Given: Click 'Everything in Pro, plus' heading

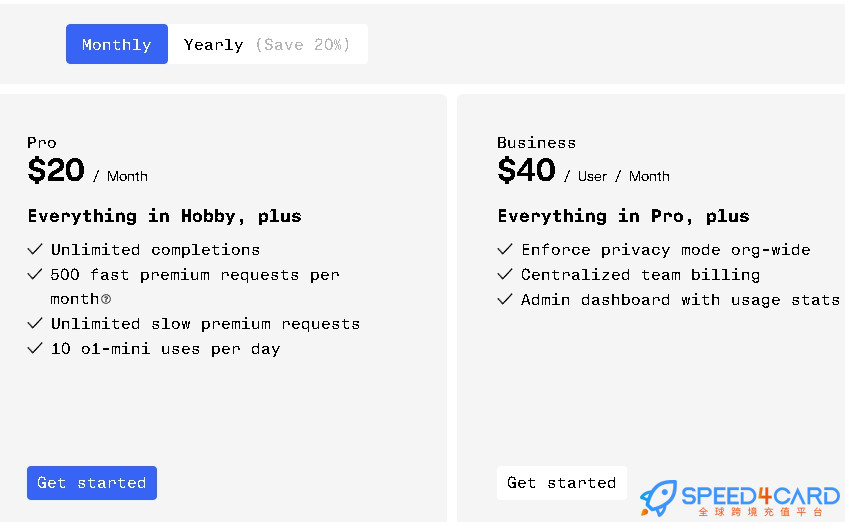Looking at the screenshot, I should (623, 216).
